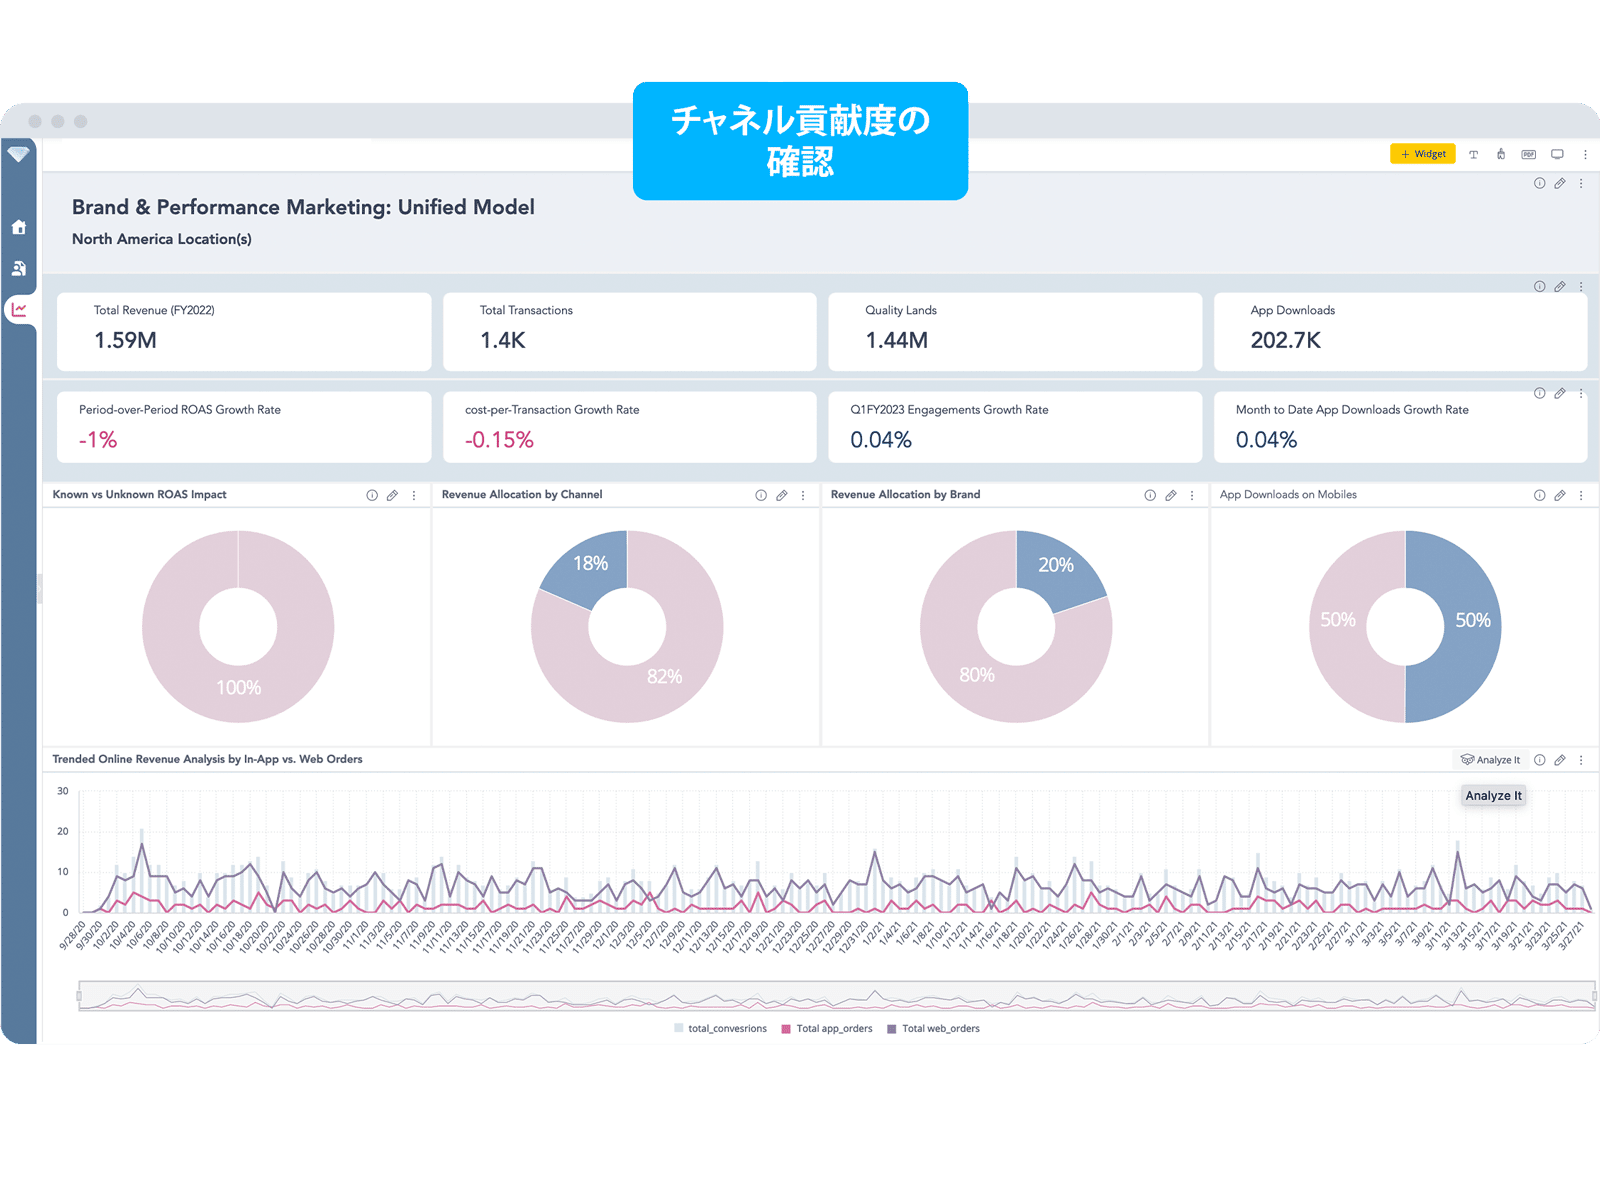
Task: Edit the Revenue Allocation by Channel widget
Action: coord(782,495)
